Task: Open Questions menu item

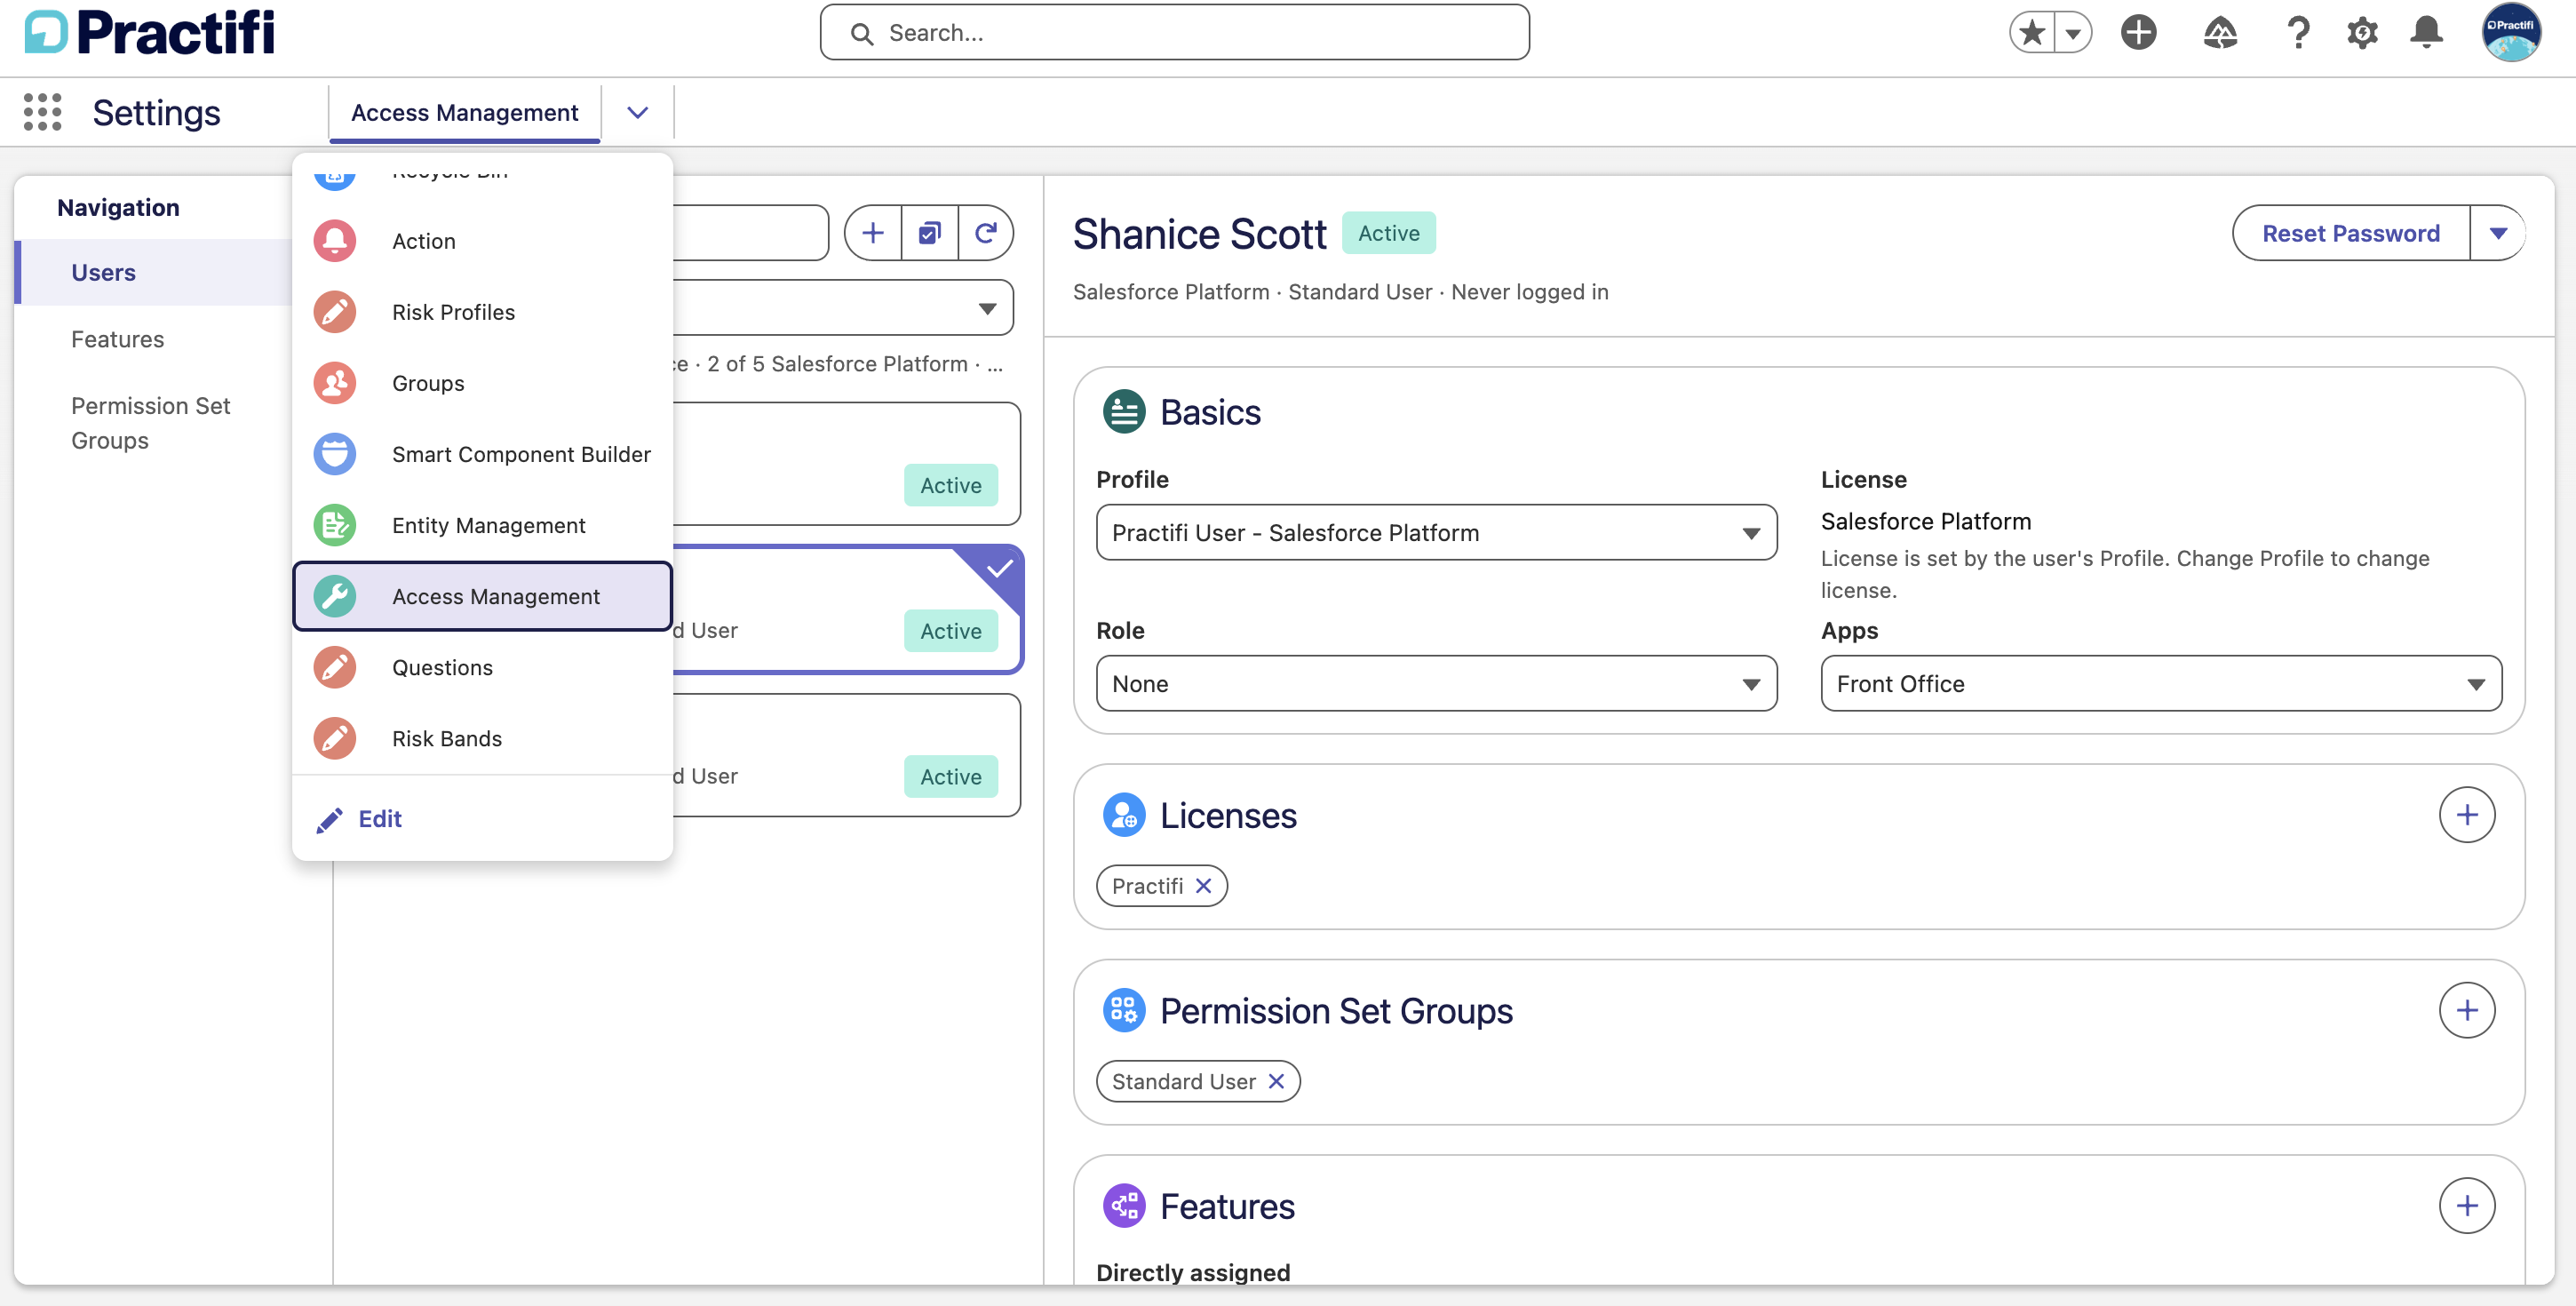Action: pos(482,667)
